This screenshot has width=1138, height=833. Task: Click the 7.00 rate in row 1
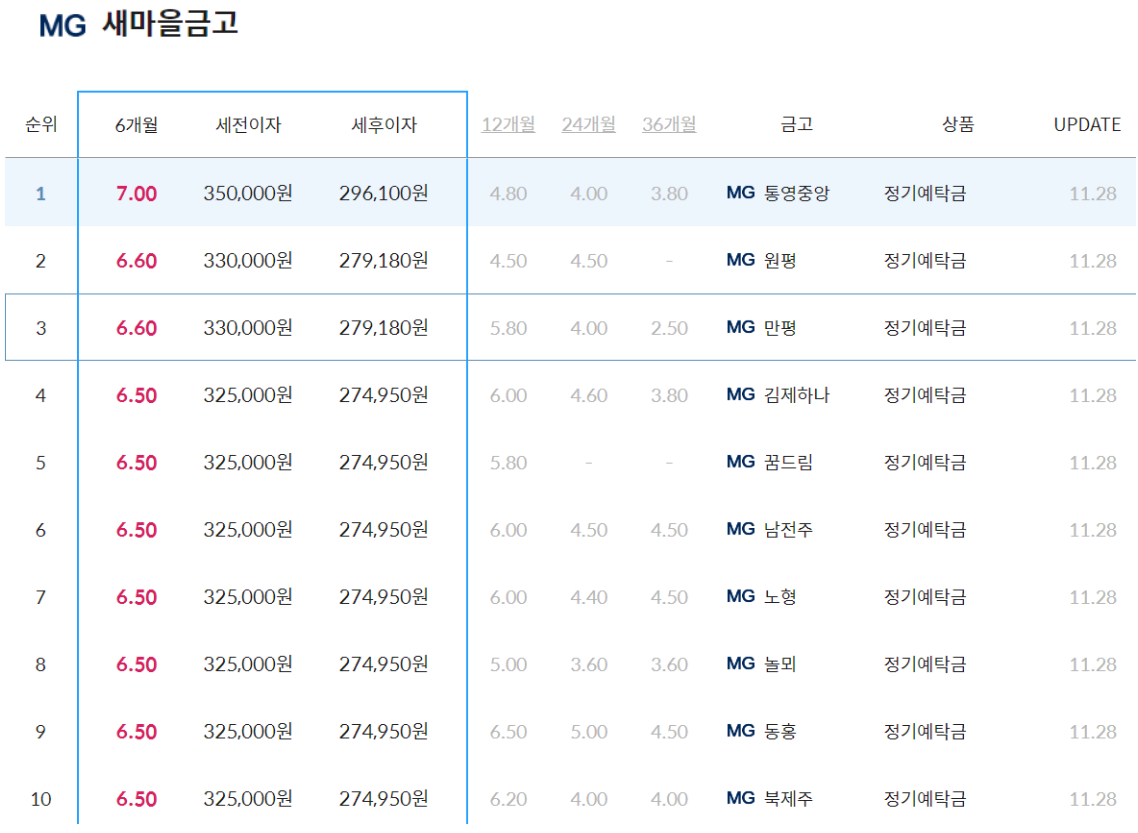[136, 194]
